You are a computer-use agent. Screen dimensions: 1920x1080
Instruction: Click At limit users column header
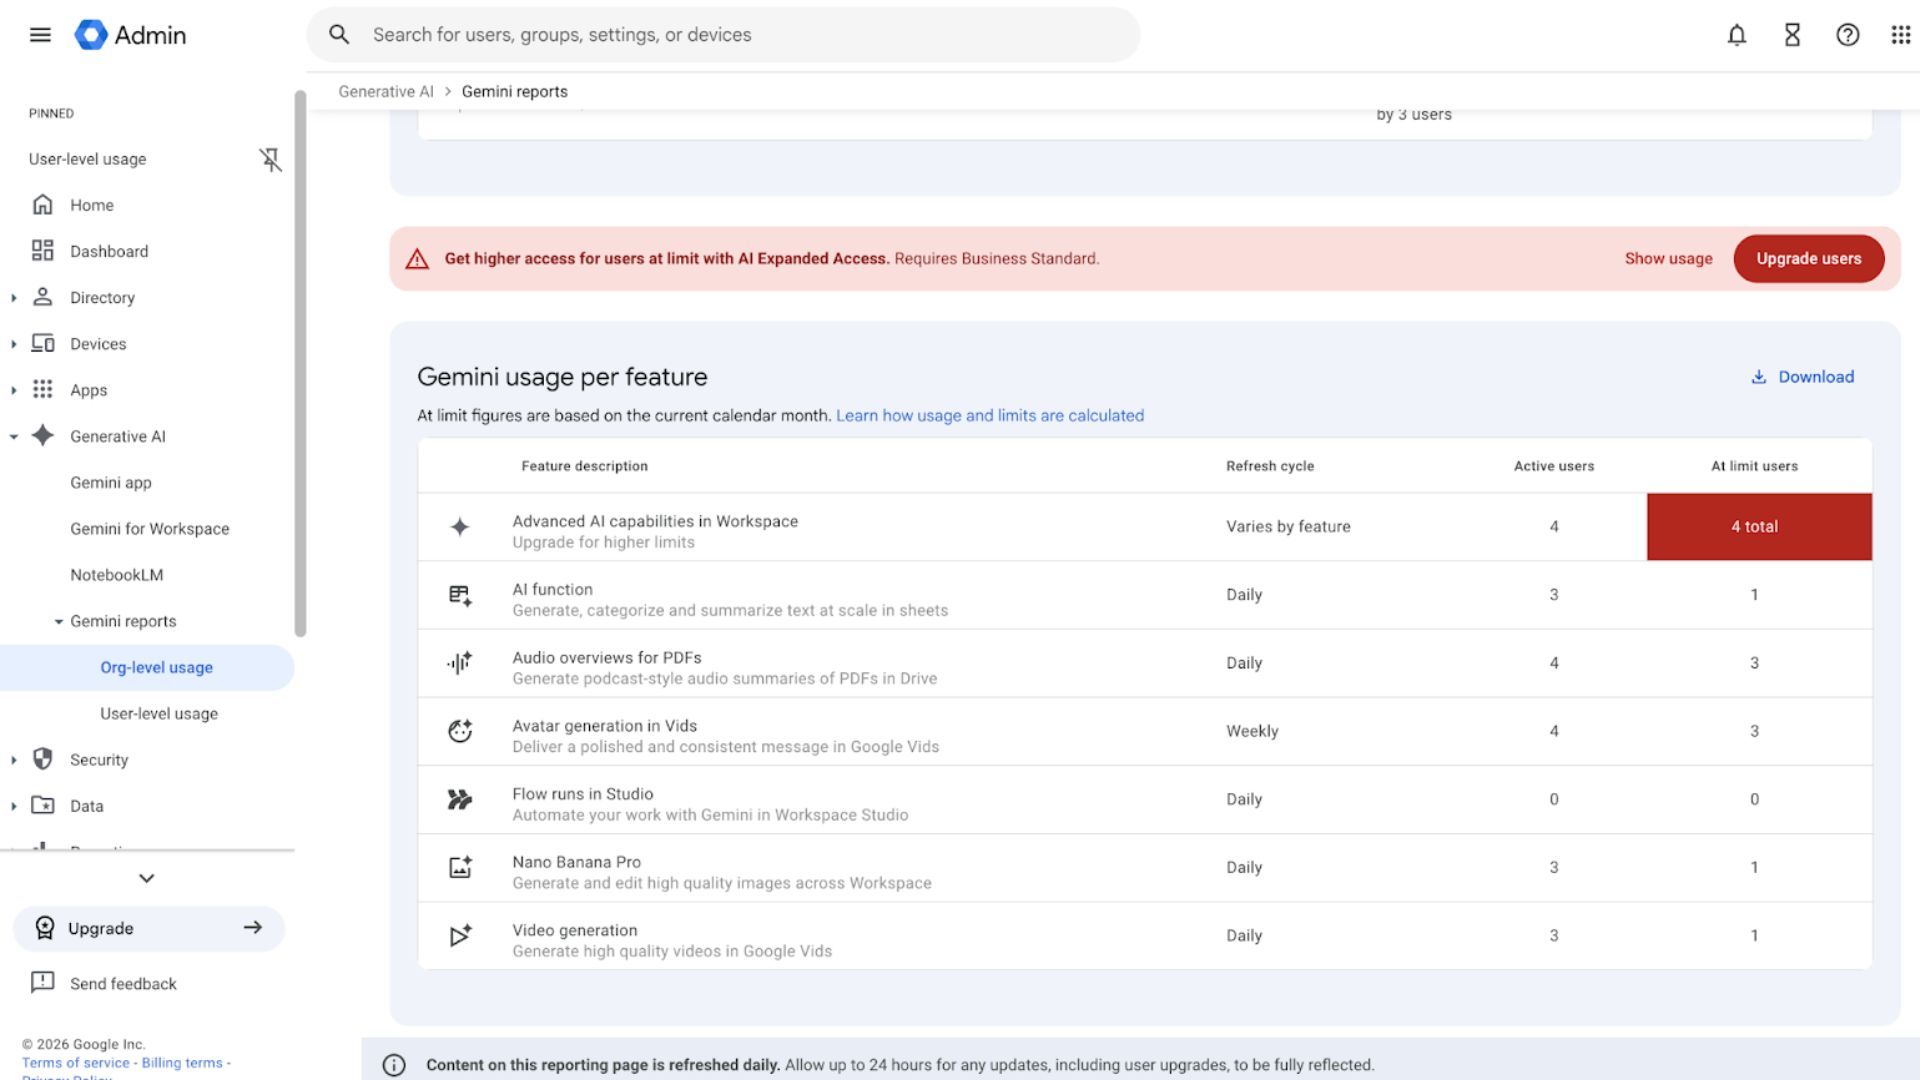click(1754, 466)
